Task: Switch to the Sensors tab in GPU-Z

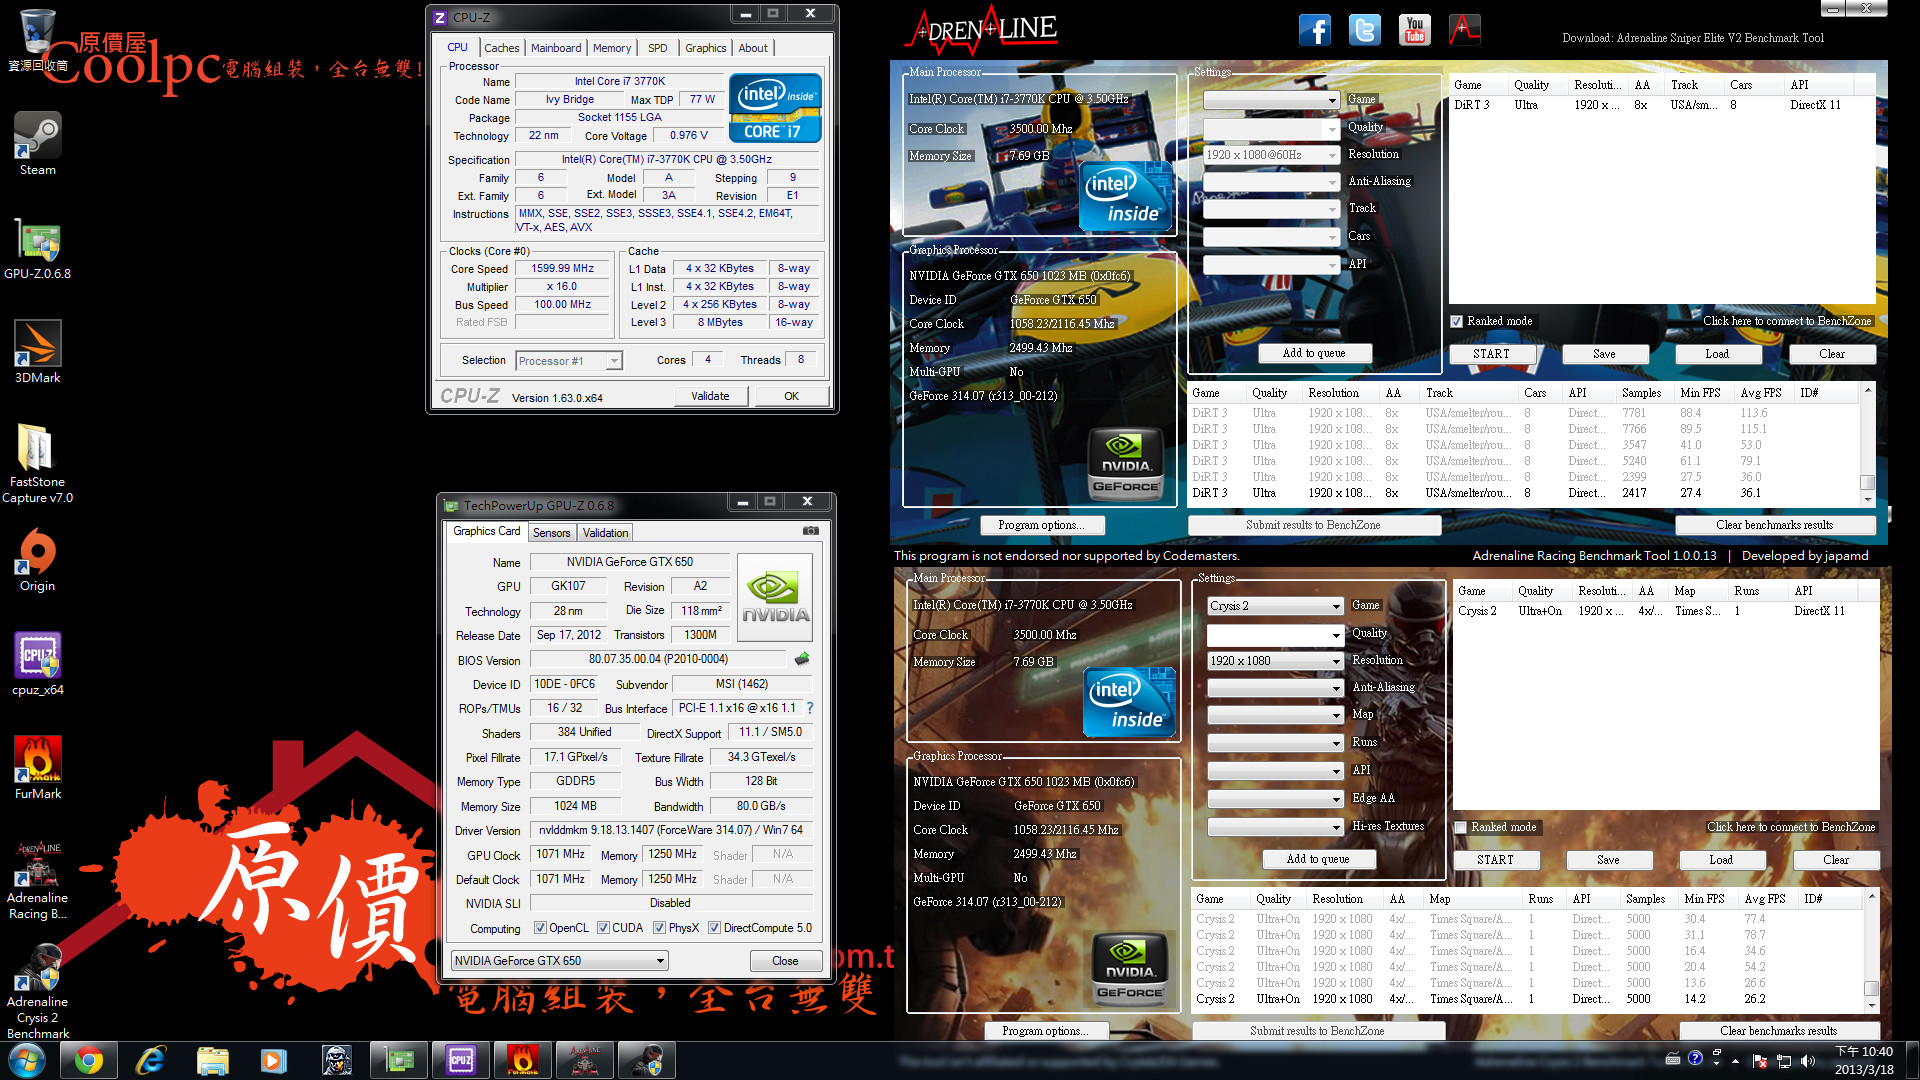Action: tap(552, 533)
